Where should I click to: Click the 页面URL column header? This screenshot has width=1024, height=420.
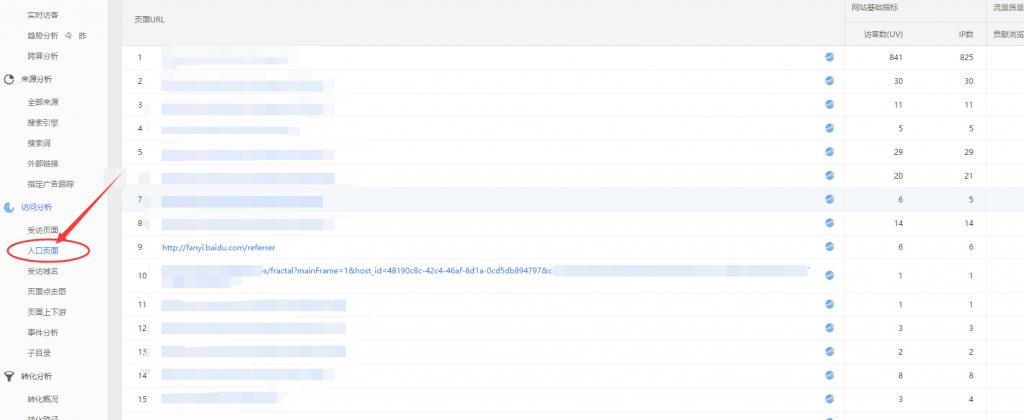point(149,20)
